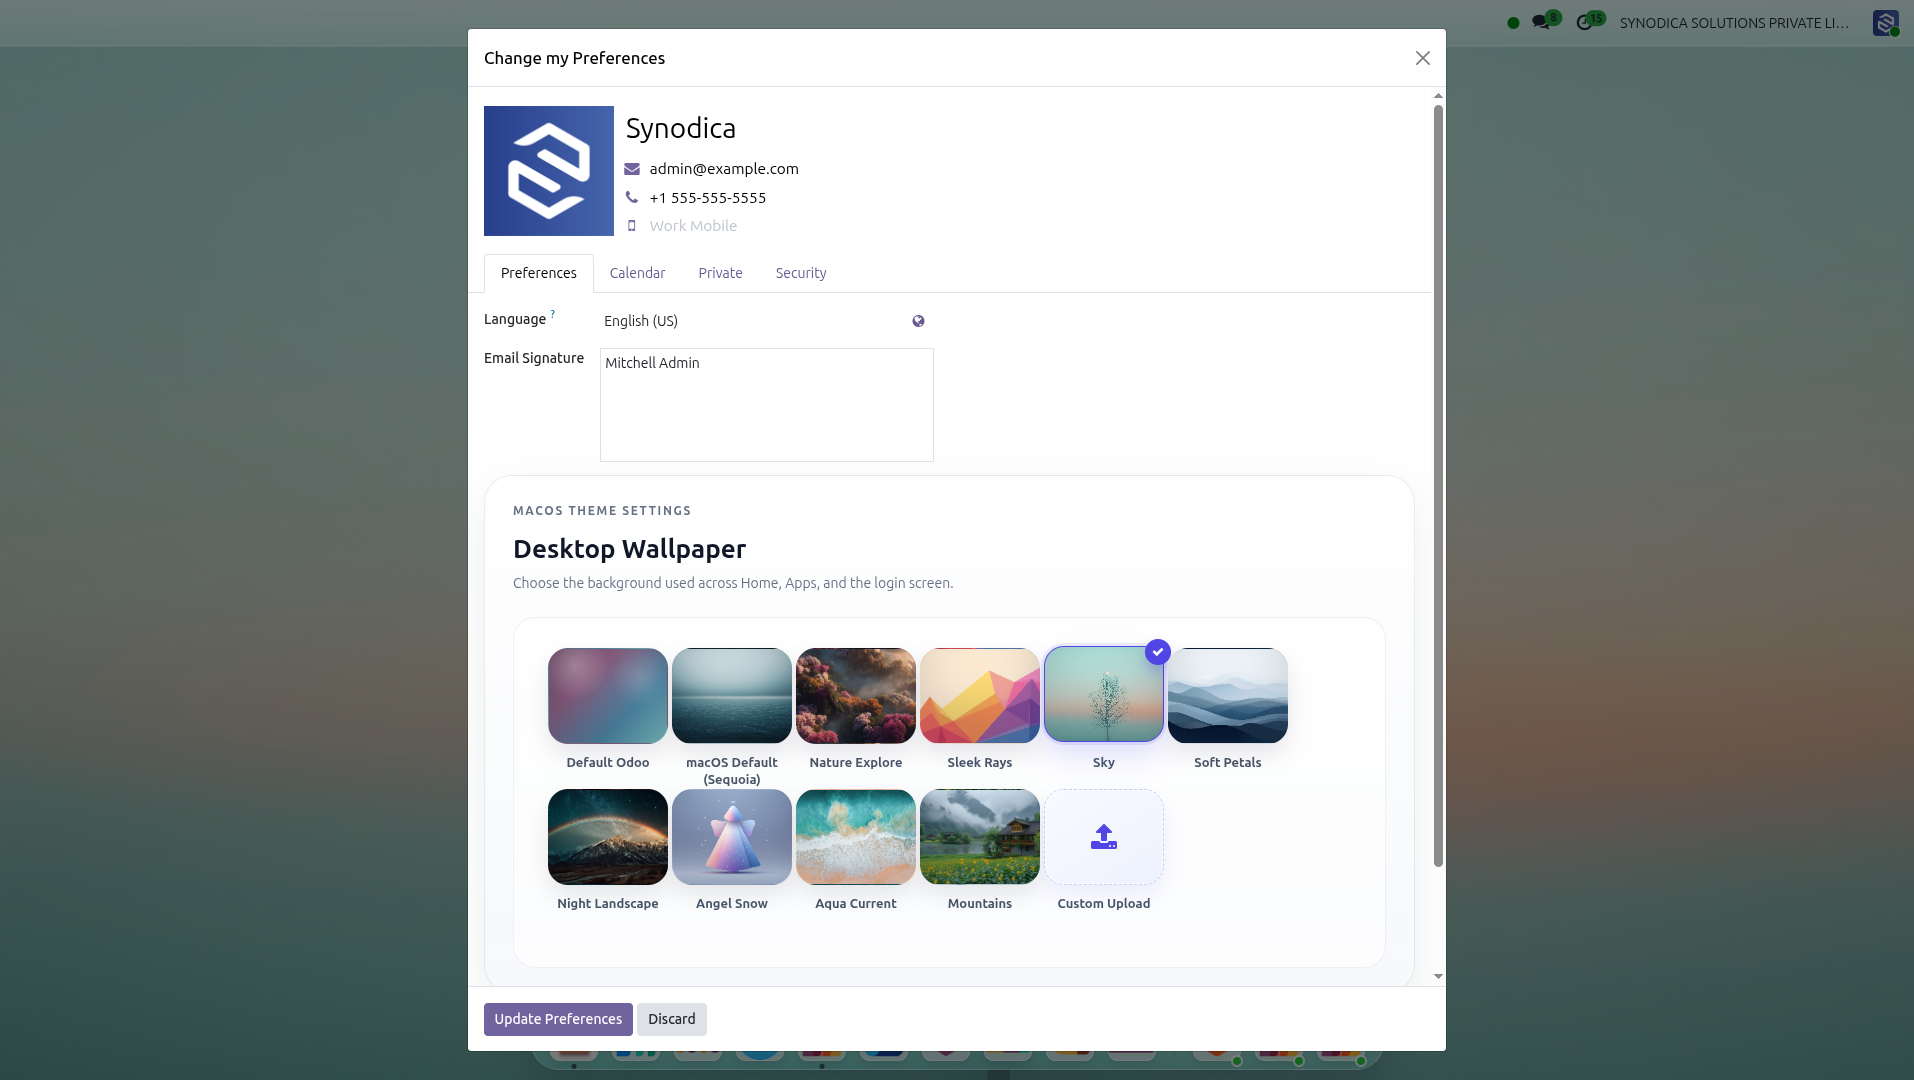
Task: Open the conversations icon with badge 8
Action: [x=1545, y=21]
